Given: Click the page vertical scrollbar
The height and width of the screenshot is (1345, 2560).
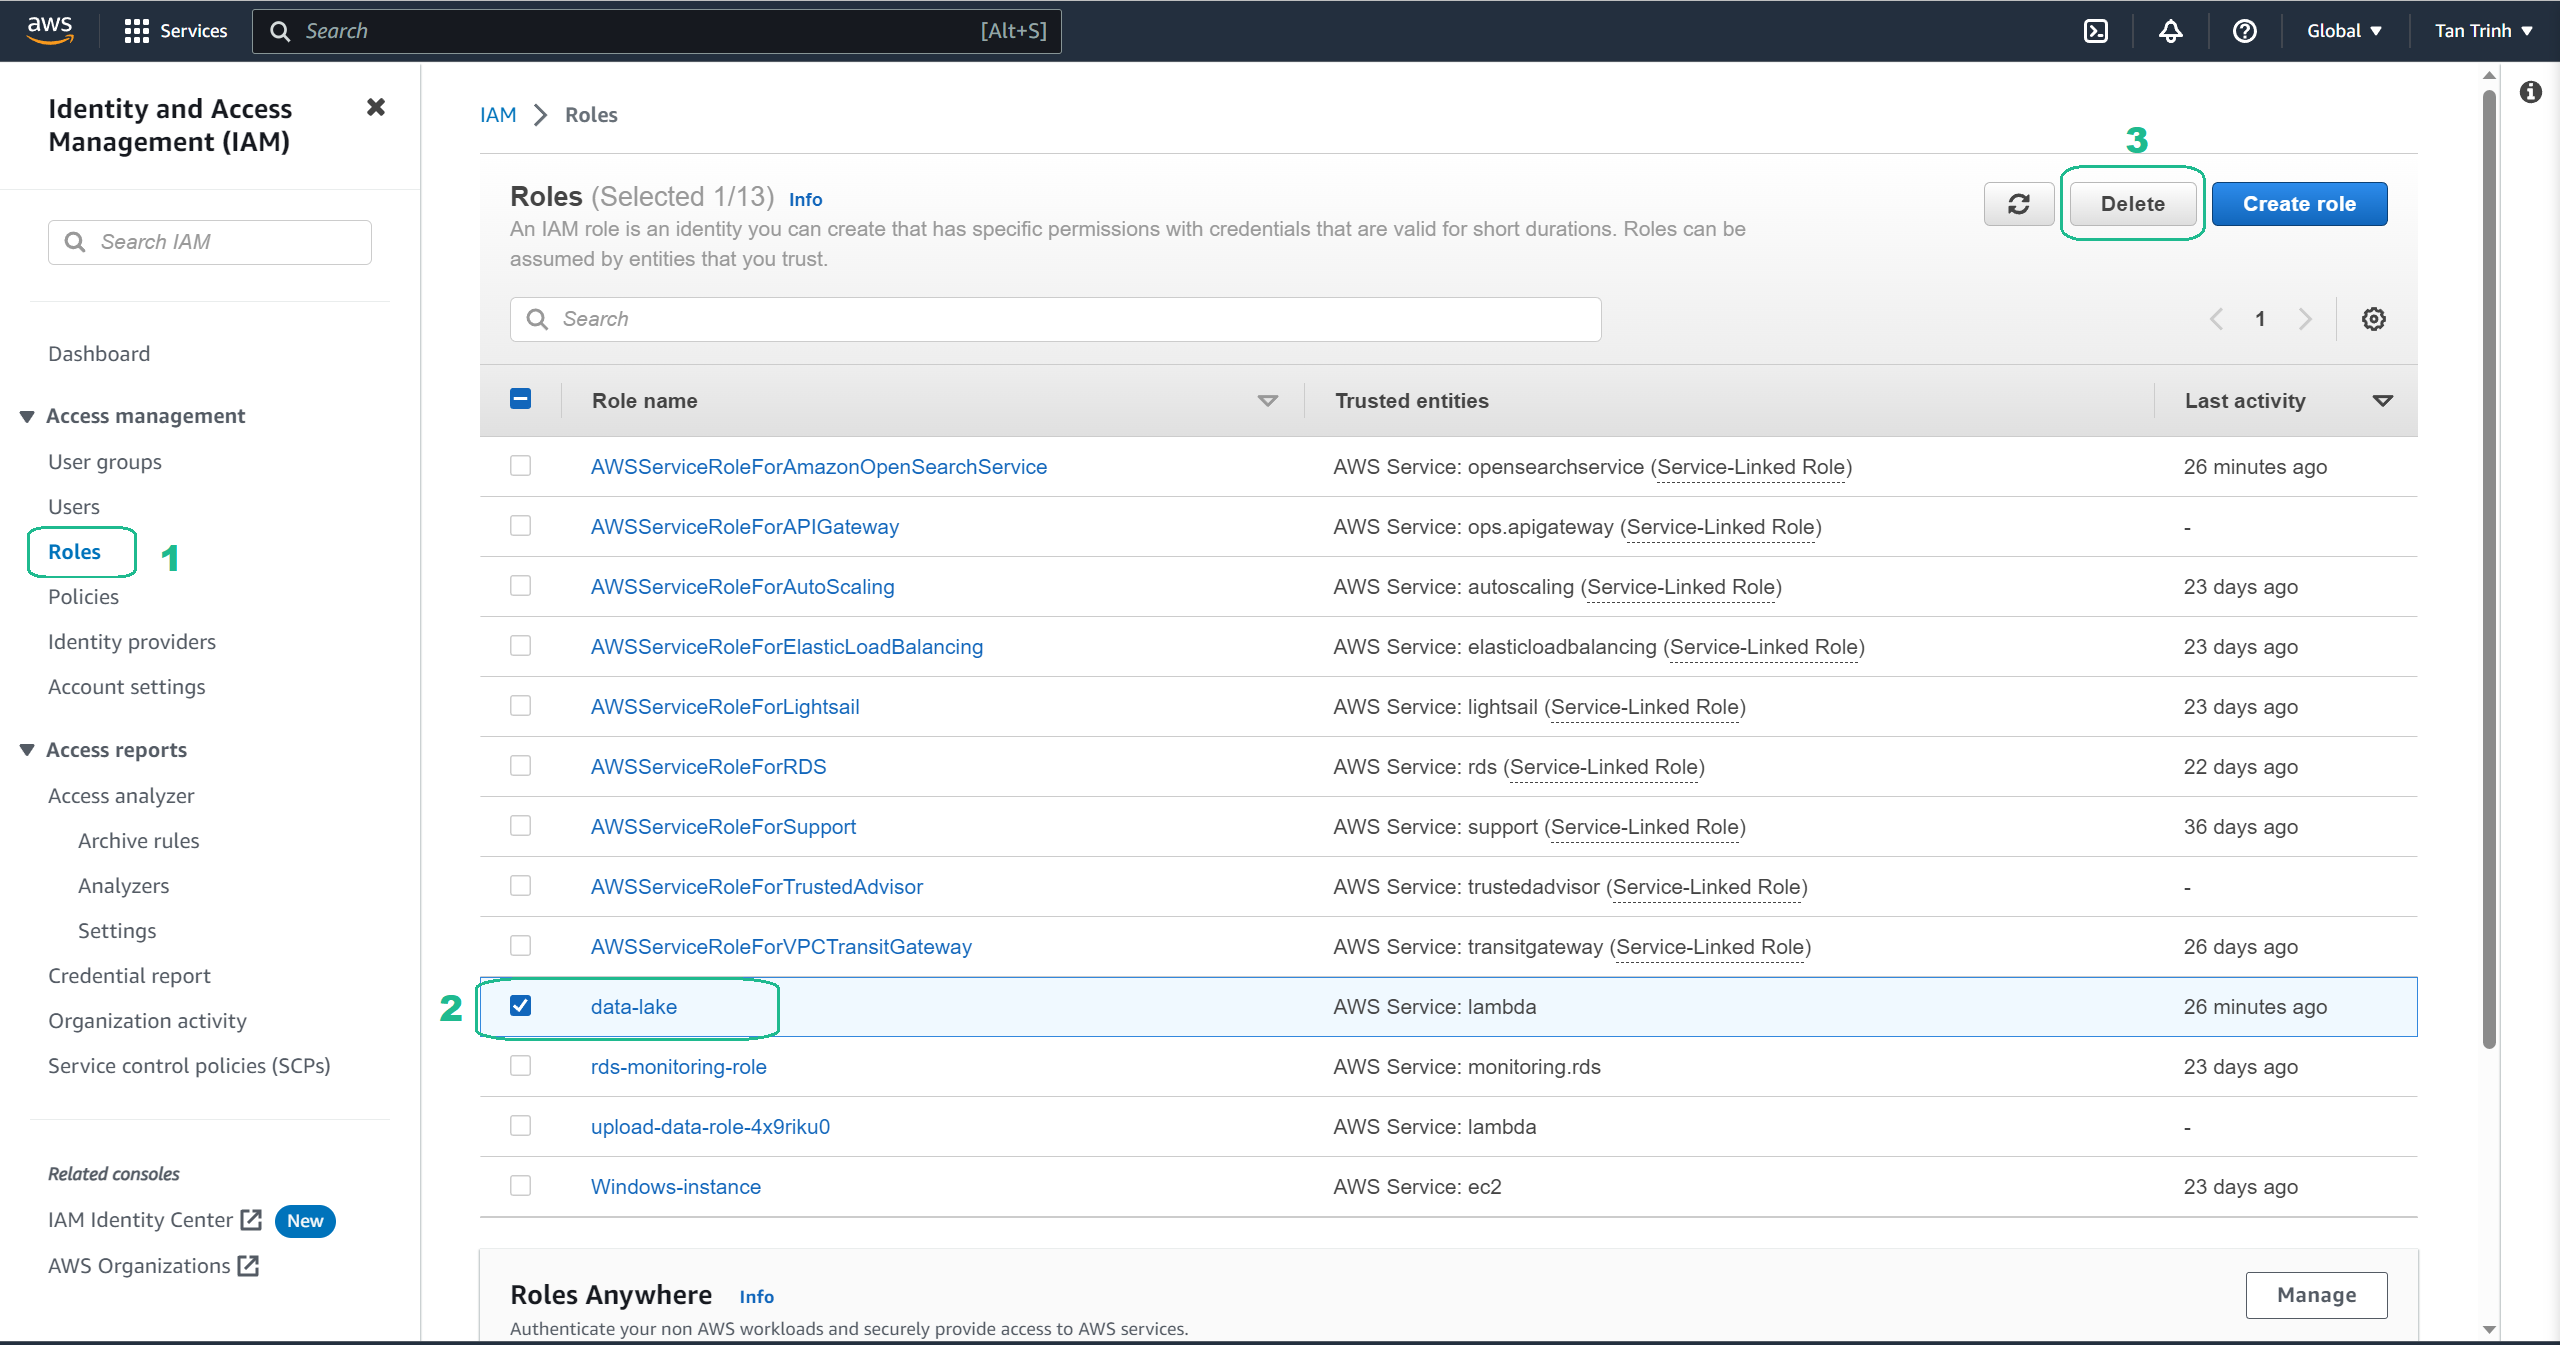Looking at the screenshot, I should pyautogui.click(x=2489, y=570).
